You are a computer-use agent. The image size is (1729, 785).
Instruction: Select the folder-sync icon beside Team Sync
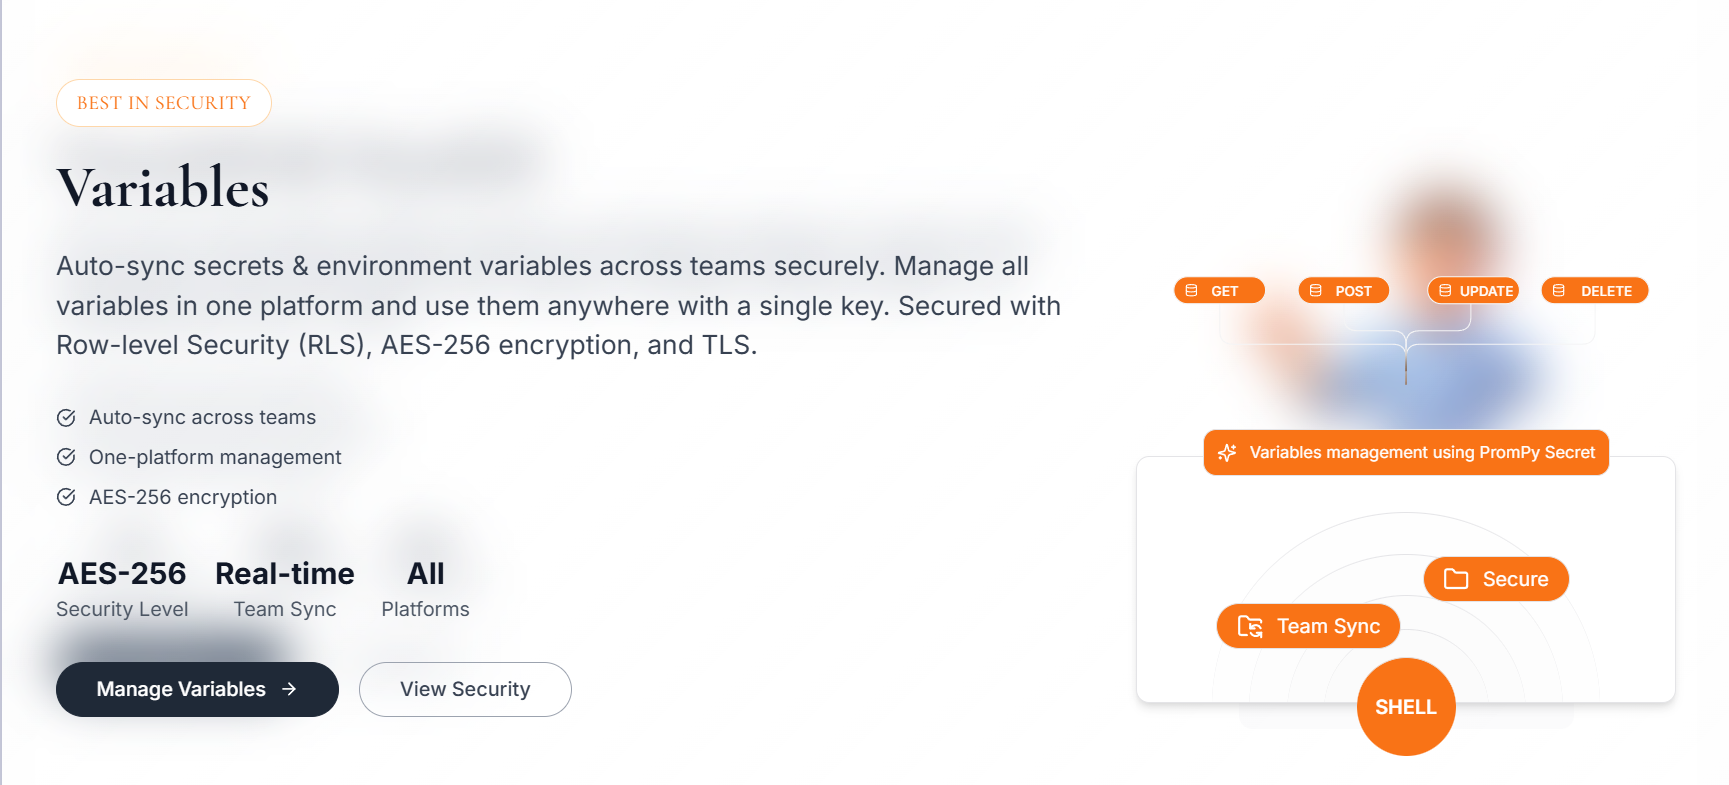[1250, 626]
